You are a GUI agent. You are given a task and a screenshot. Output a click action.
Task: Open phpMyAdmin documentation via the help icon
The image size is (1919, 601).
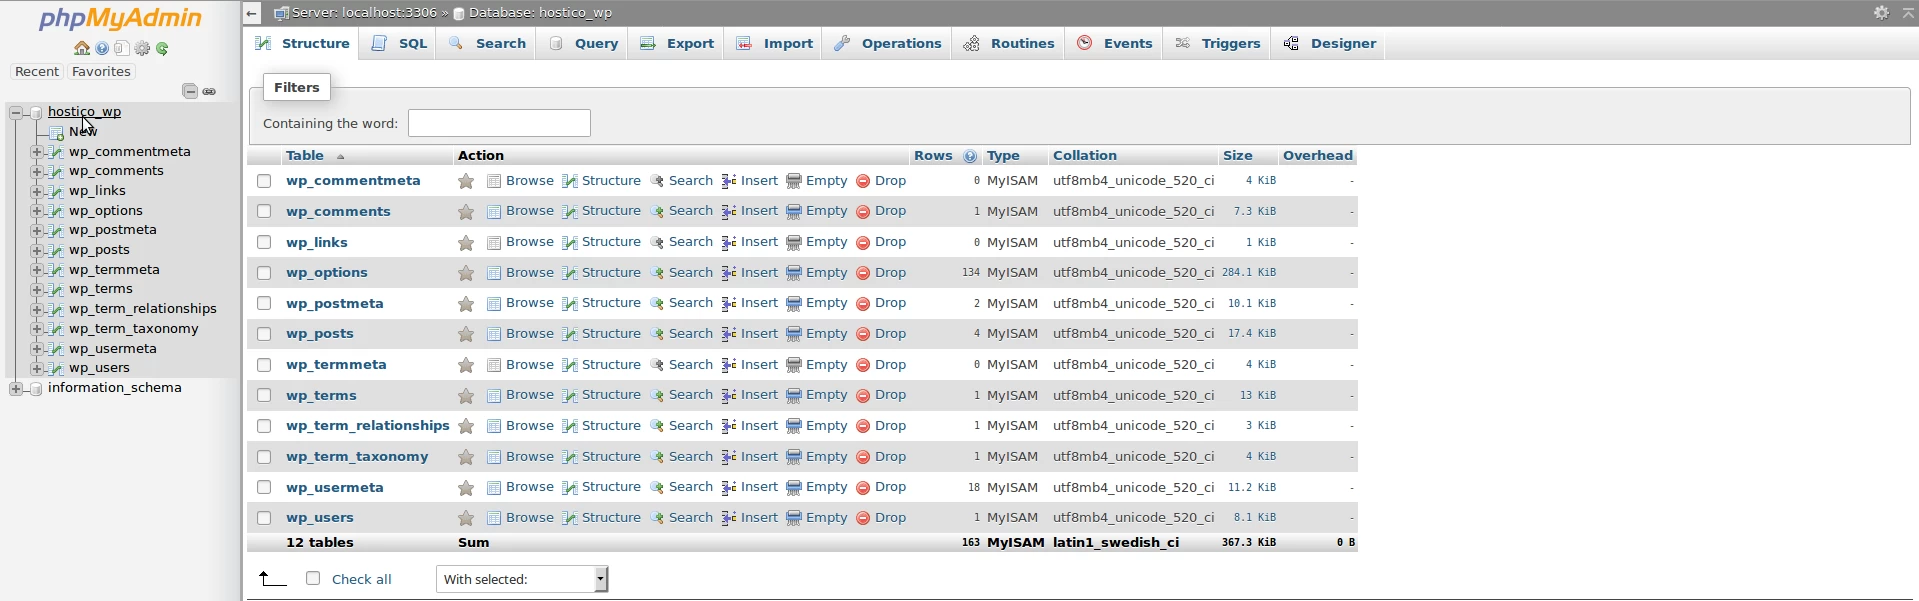click(x=102, y=48)
